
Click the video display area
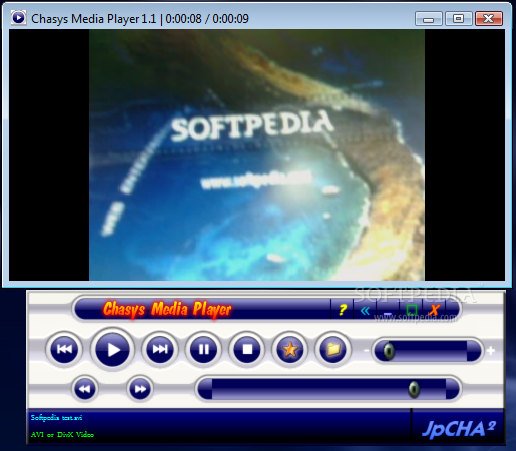click(x=257, y=155)
